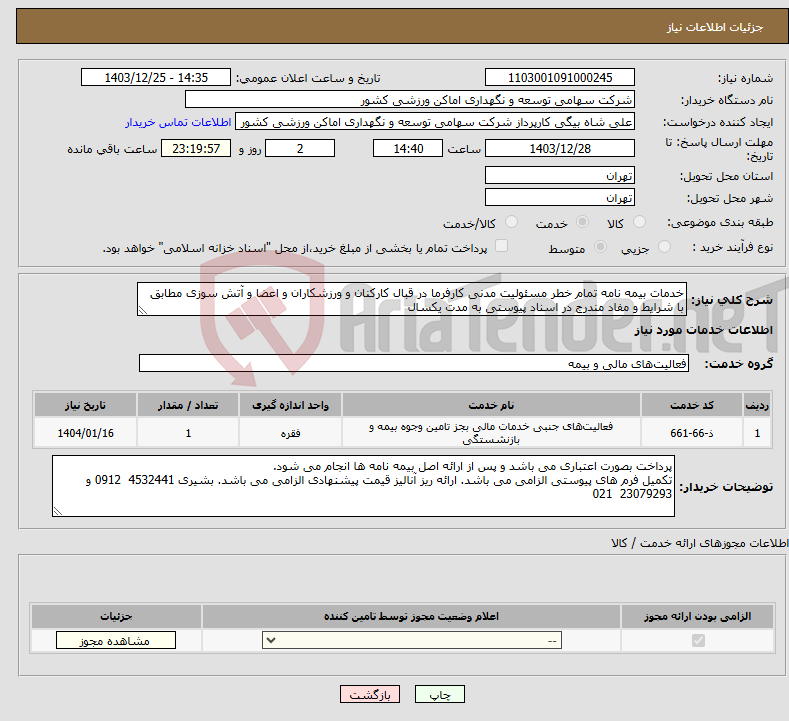The image size is (789, 721).
Task: Select the کالا radio button
Action: point(639,222)
